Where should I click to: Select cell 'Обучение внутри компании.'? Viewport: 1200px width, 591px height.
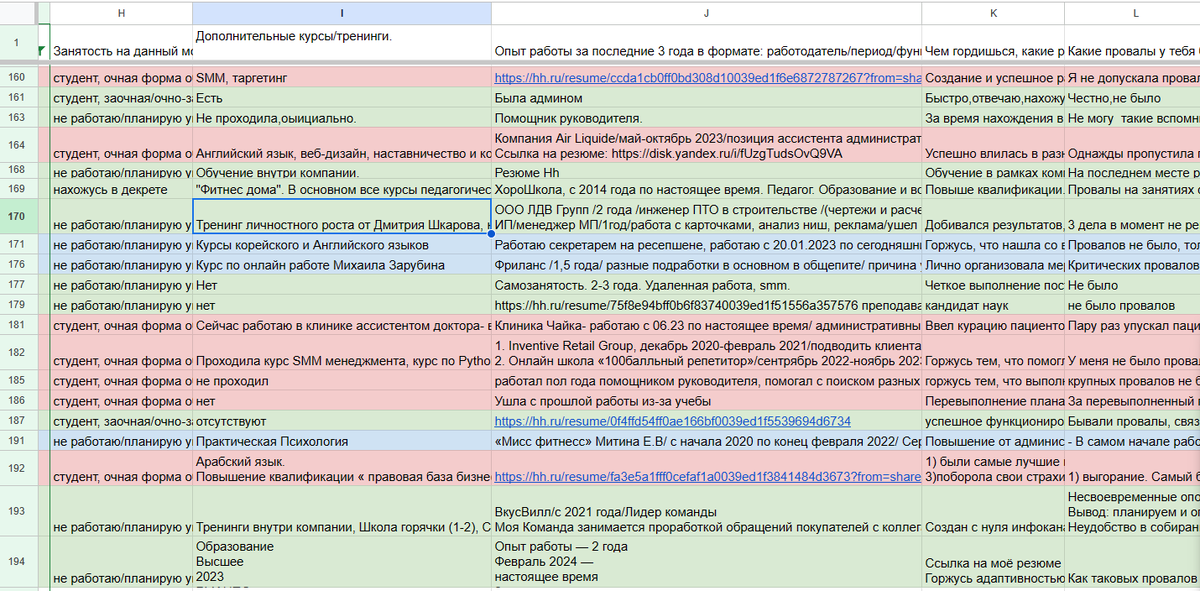tap(341, 172)
